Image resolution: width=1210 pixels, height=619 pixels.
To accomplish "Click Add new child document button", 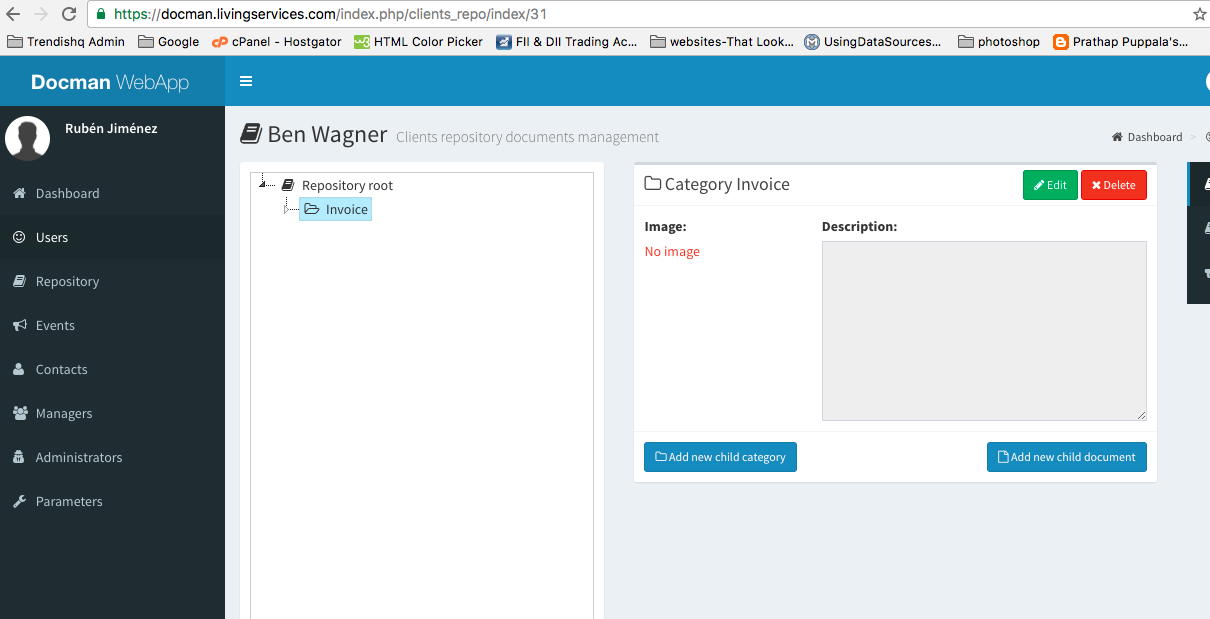I will pyautogui.click(x=1066, y=457).
